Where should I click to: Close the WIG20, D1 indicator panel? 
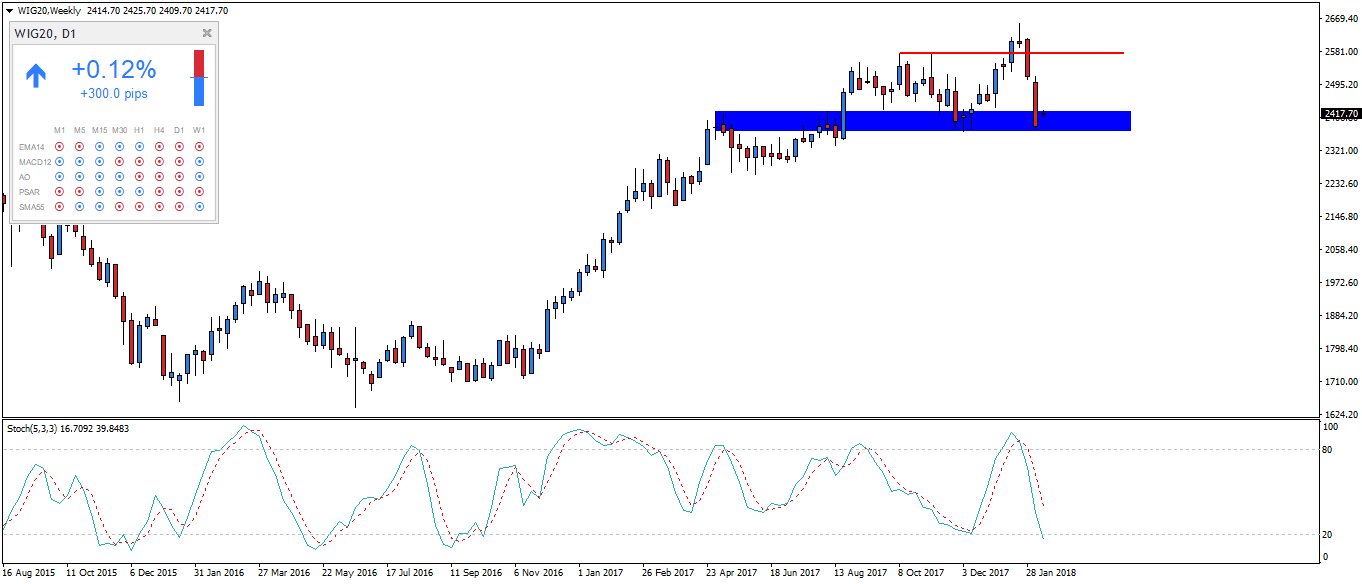207,33
